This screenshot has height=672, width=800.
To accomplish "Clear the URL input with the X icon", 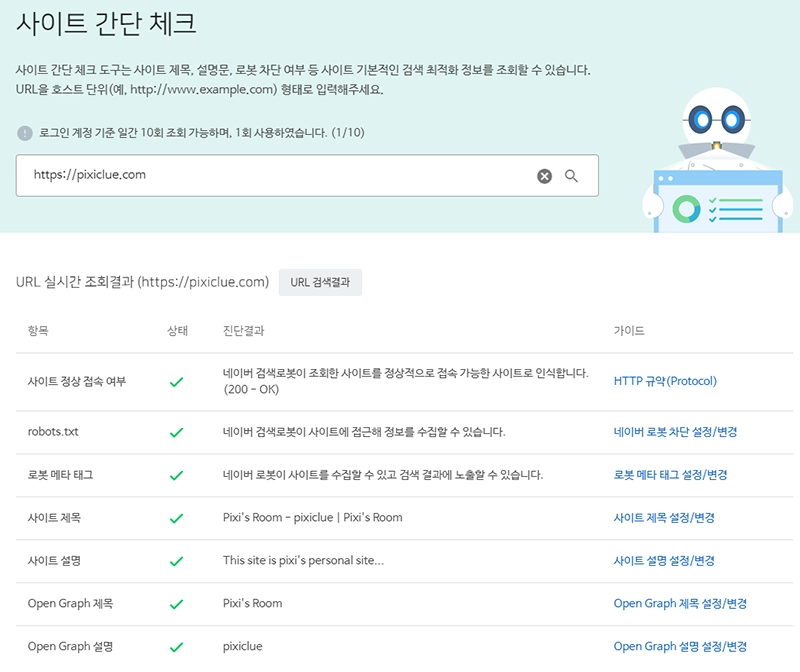I will [x=544, y=176].
